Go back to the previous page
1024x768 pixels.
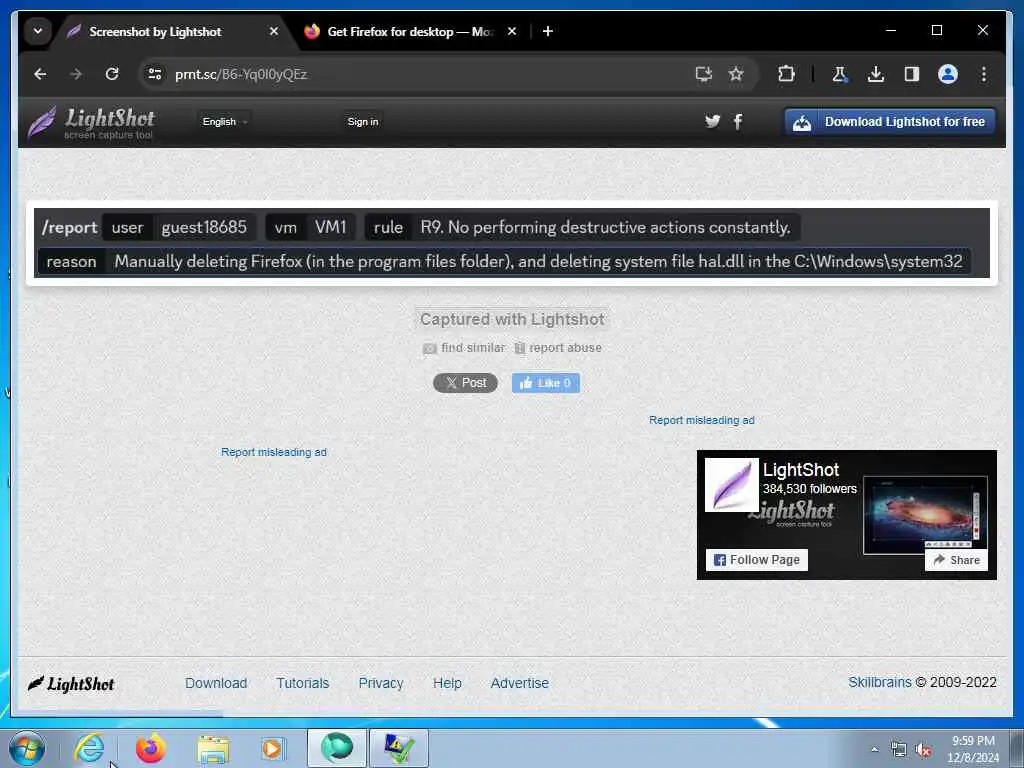pyautogui.click(x=40, y=74)
